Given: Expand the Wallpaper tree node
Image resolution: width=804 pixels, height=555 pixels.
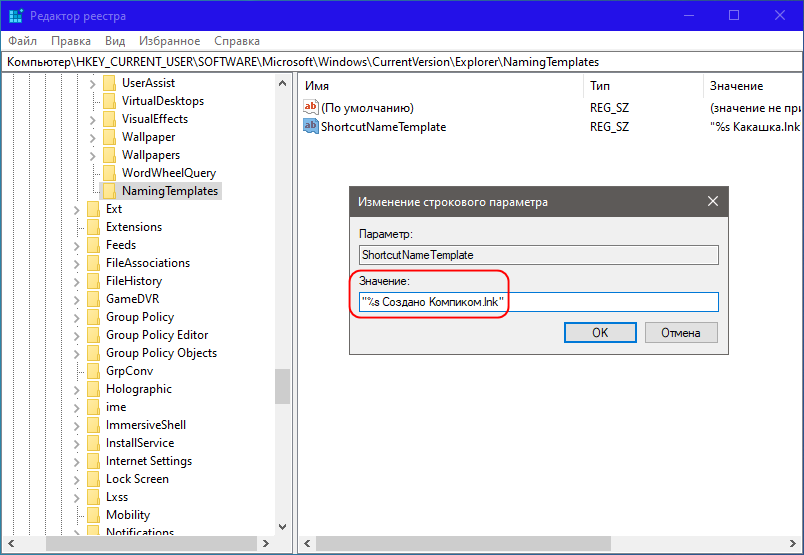Looking at the screenshot, I should tap(92, 137).
